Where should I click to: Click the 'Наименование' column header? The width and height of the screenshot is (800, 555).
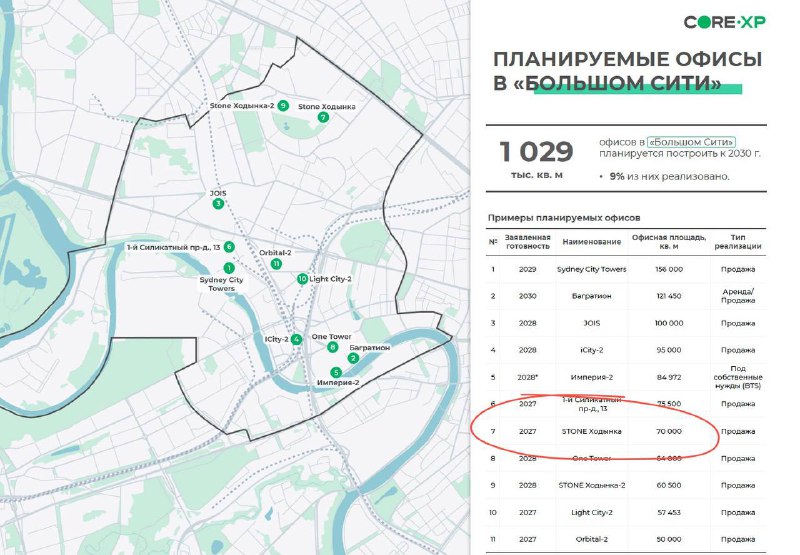(x=591, y=242)
